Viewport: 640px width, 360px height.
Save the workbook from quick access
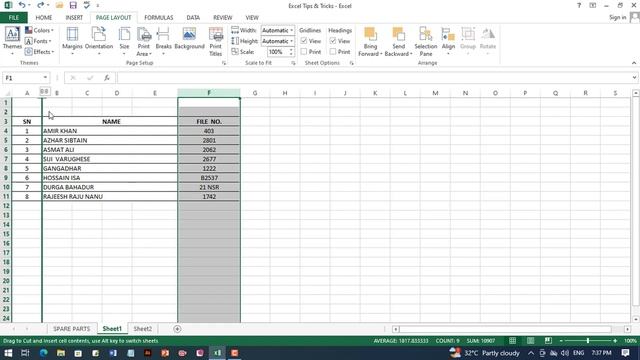point(73,5)
